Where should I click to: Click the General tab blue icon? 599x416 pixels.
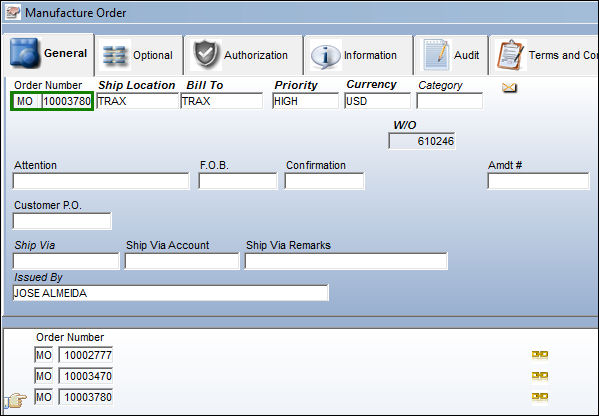click(x=24, y=53)
